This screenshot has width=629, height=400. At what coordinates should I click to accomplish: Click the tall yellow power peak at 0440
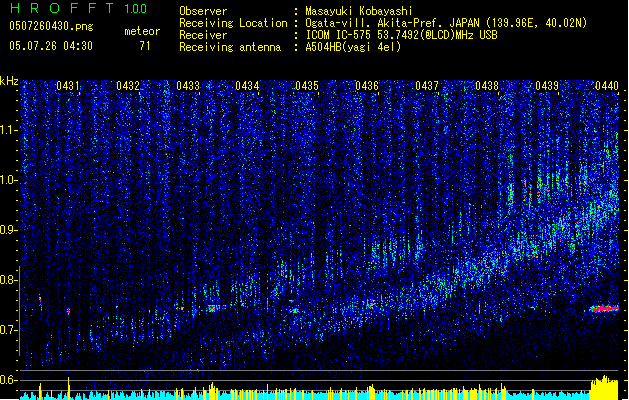point(605,386)
